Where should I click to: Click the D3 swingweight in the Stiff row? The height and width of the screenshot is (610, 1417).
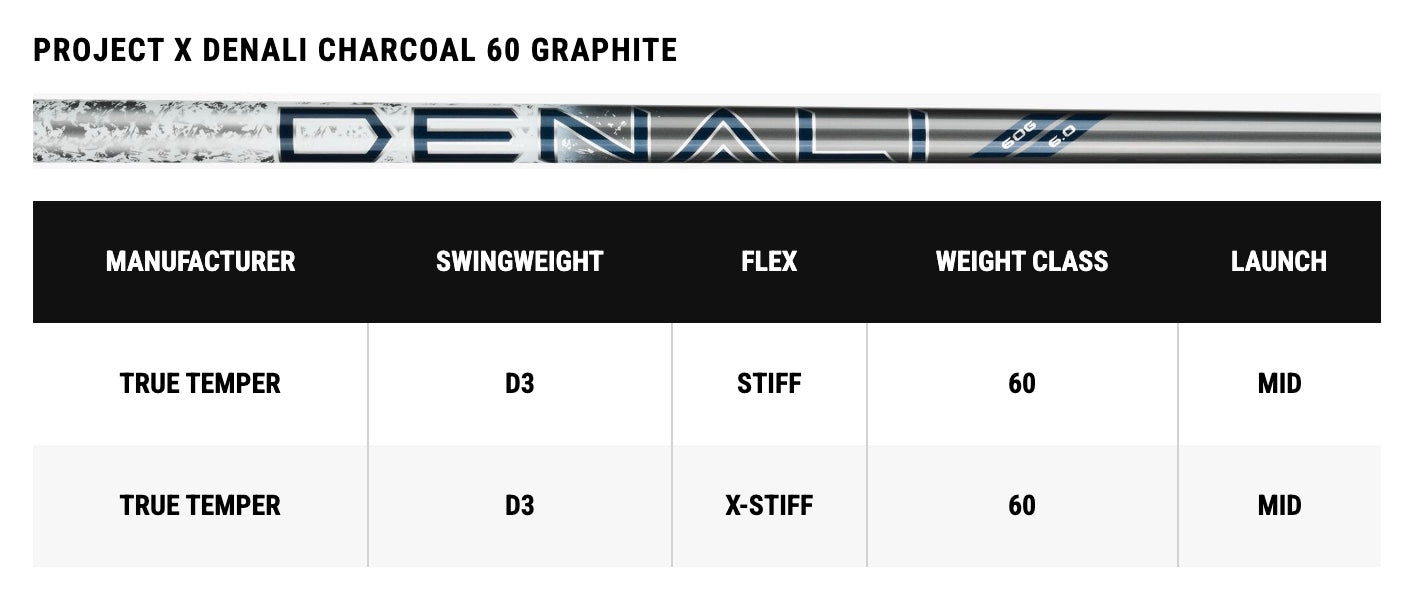[519, 384]
